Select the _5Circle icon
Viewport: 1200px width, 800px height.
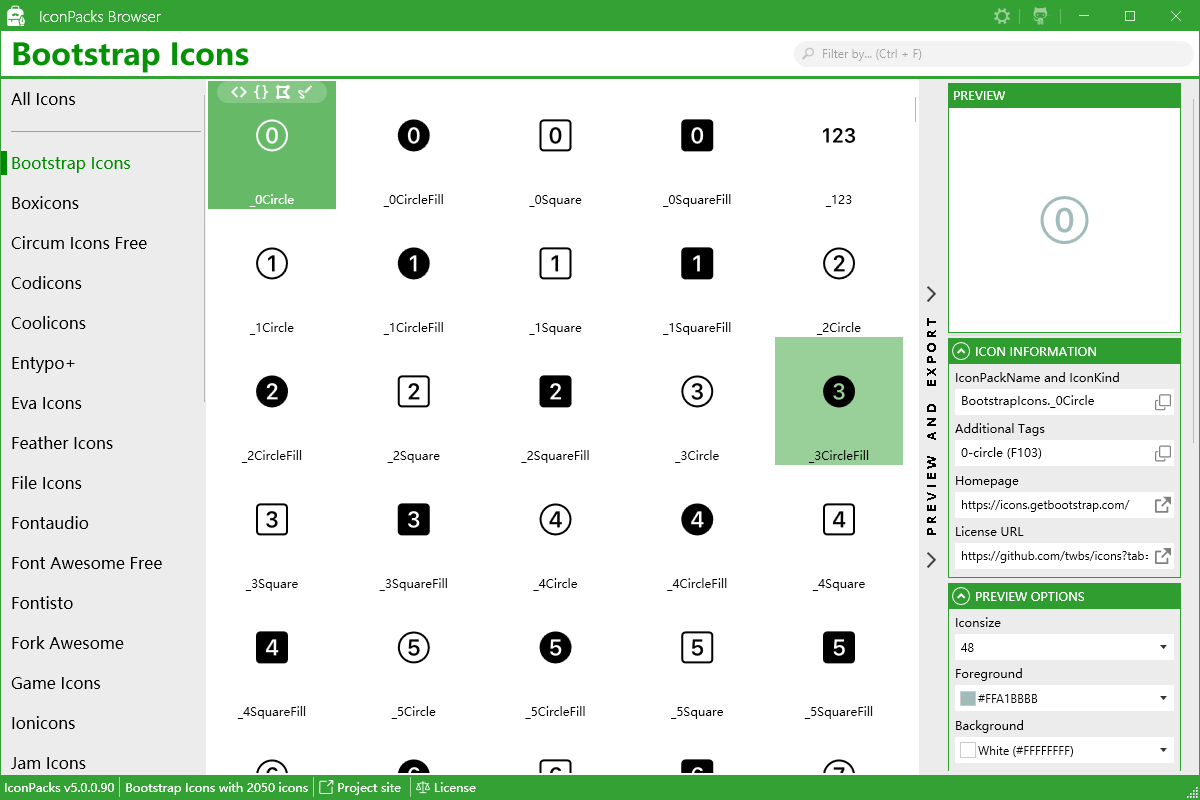(414, 657)
